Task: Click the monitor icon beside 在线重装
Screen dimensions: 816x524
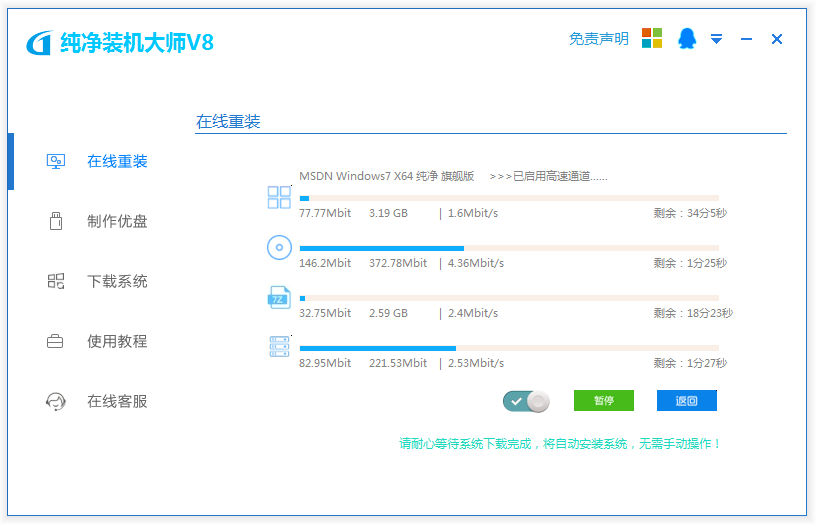Action: click(x=56, y=161)
